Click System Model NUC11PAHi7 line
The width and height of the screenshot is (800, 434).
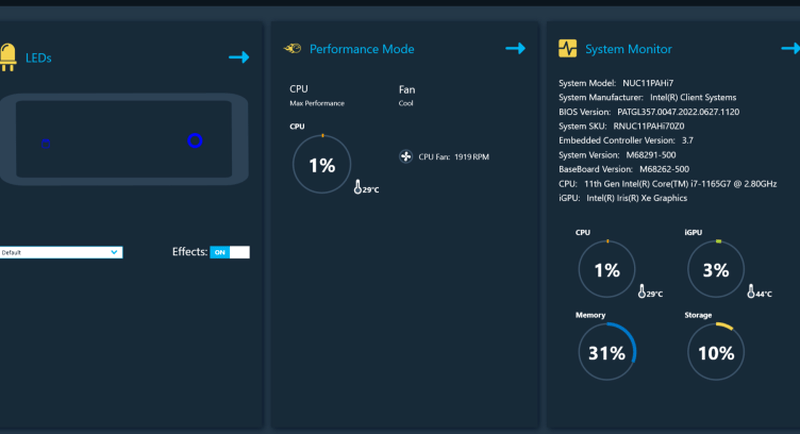[616, 83]
